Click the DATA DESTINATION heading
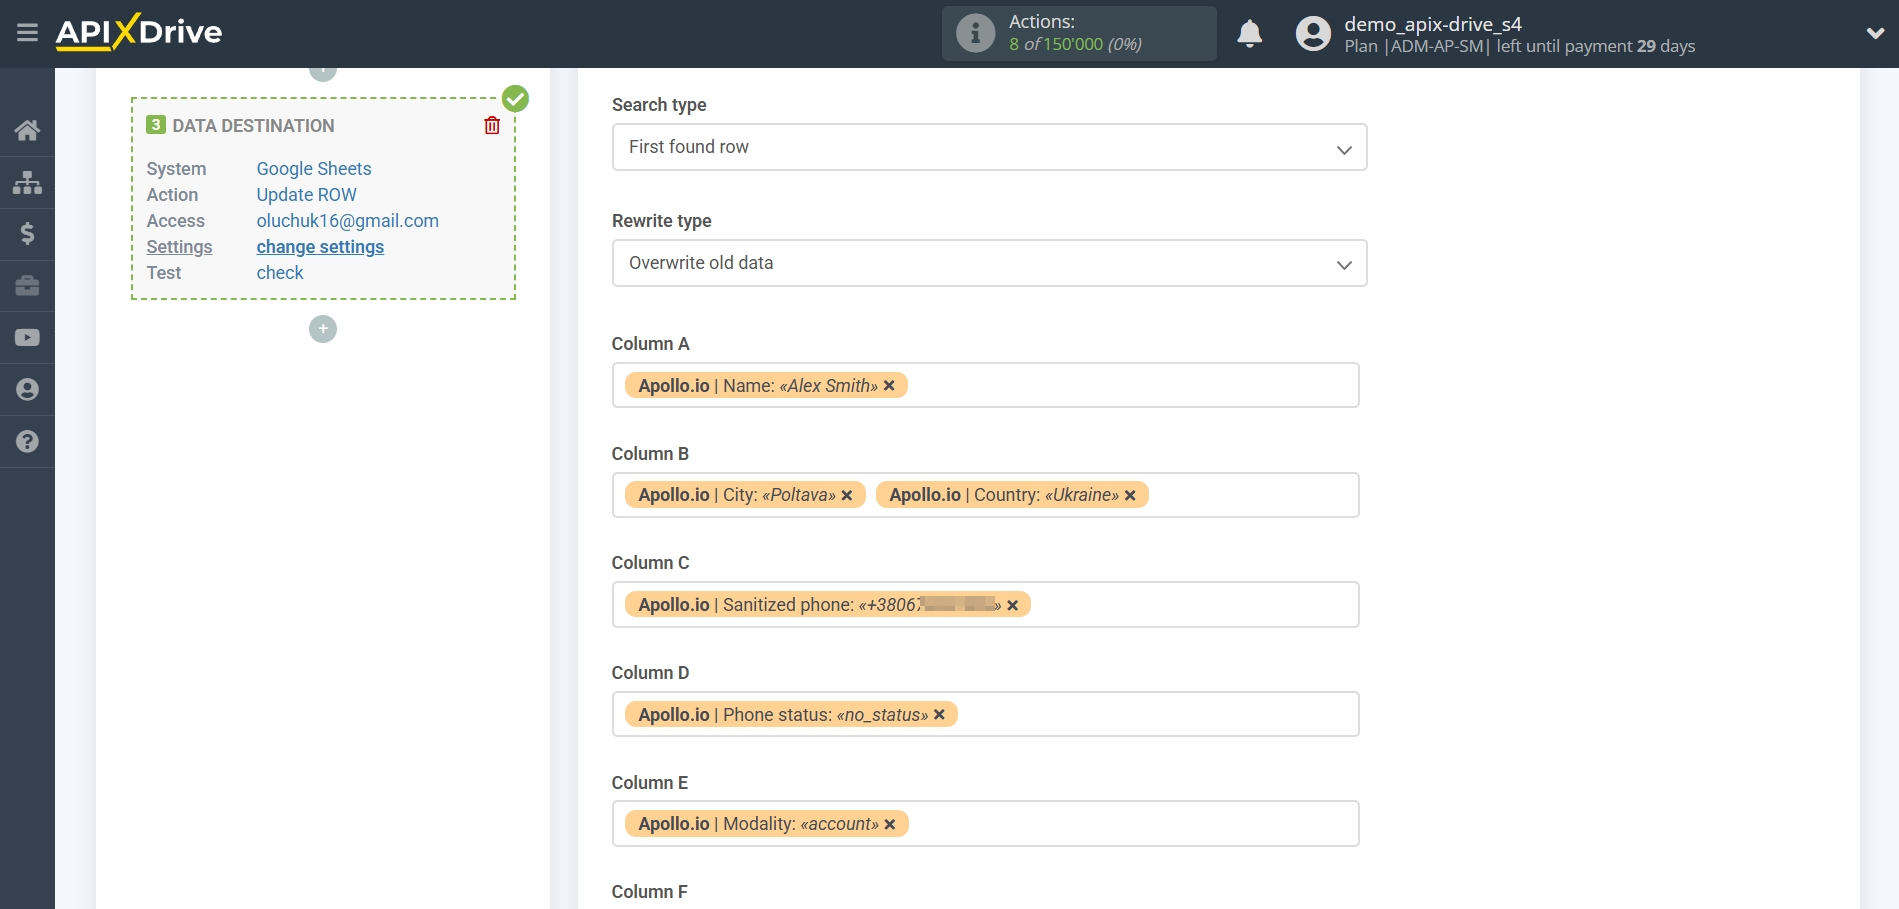Viewport: 1899px width, 909px height. tap(253, 126)
